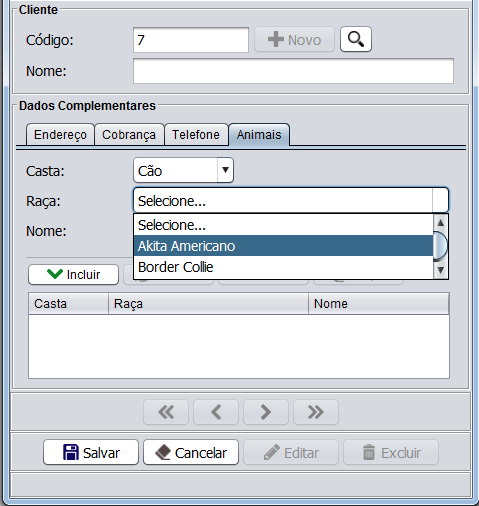Screen dimensions: 479x506
Task: Pick the Selecione... option in the list
Action: click(x=283, y=225)
